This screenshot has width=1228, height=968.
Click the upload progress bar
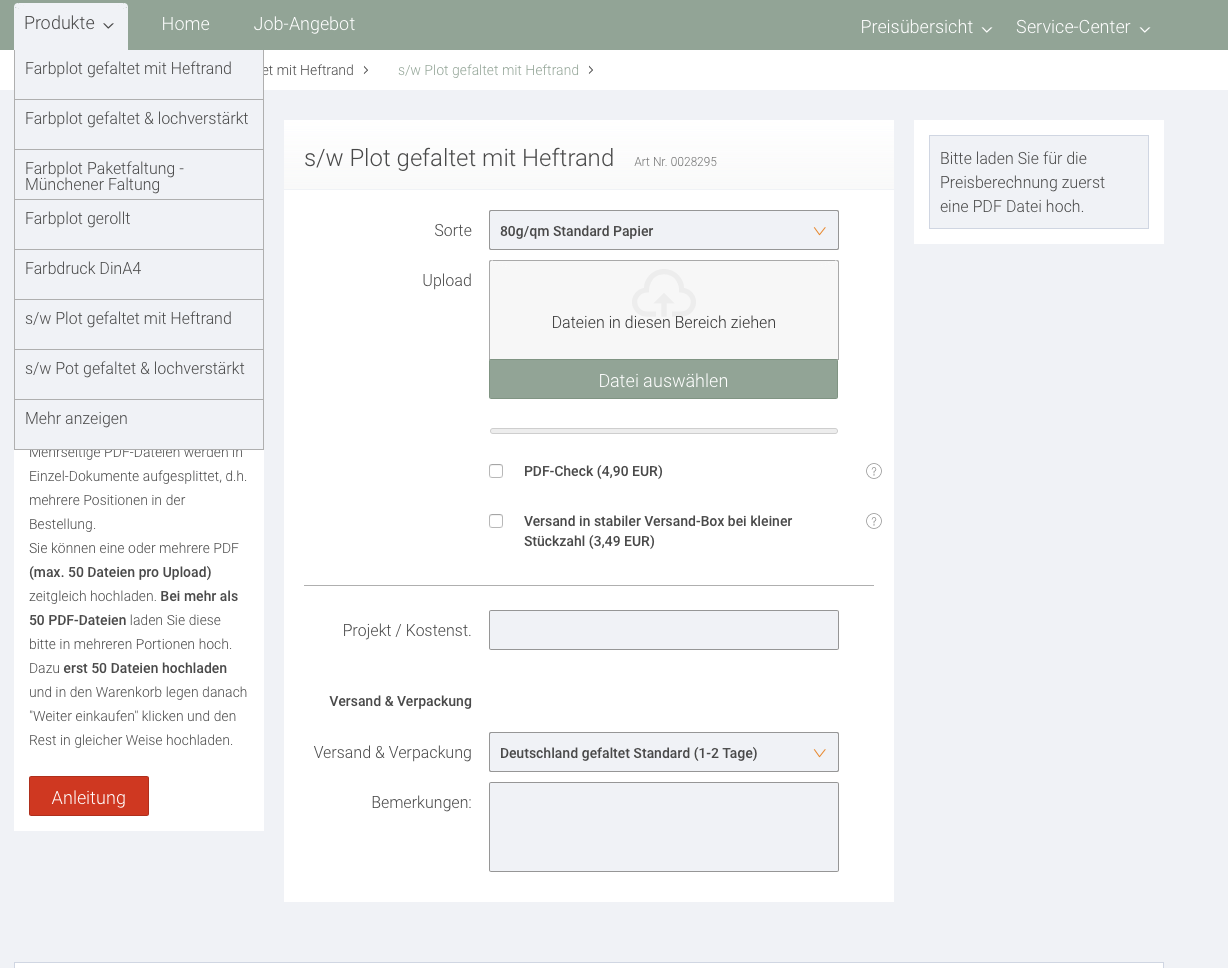663,431
